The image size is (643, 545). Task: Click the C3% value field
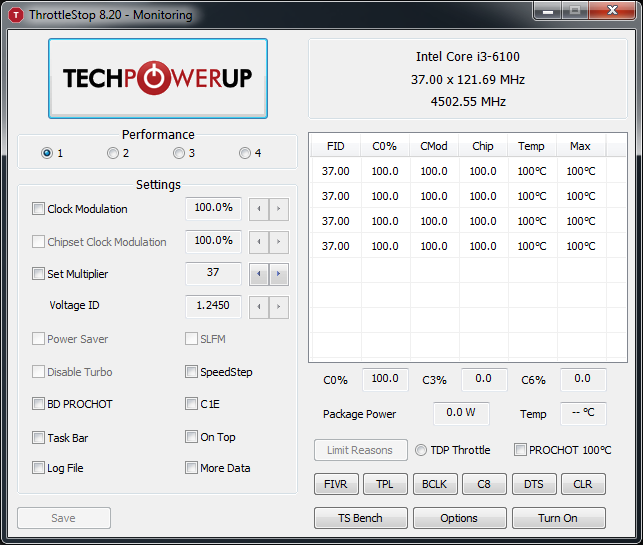(x=484, y=379)
